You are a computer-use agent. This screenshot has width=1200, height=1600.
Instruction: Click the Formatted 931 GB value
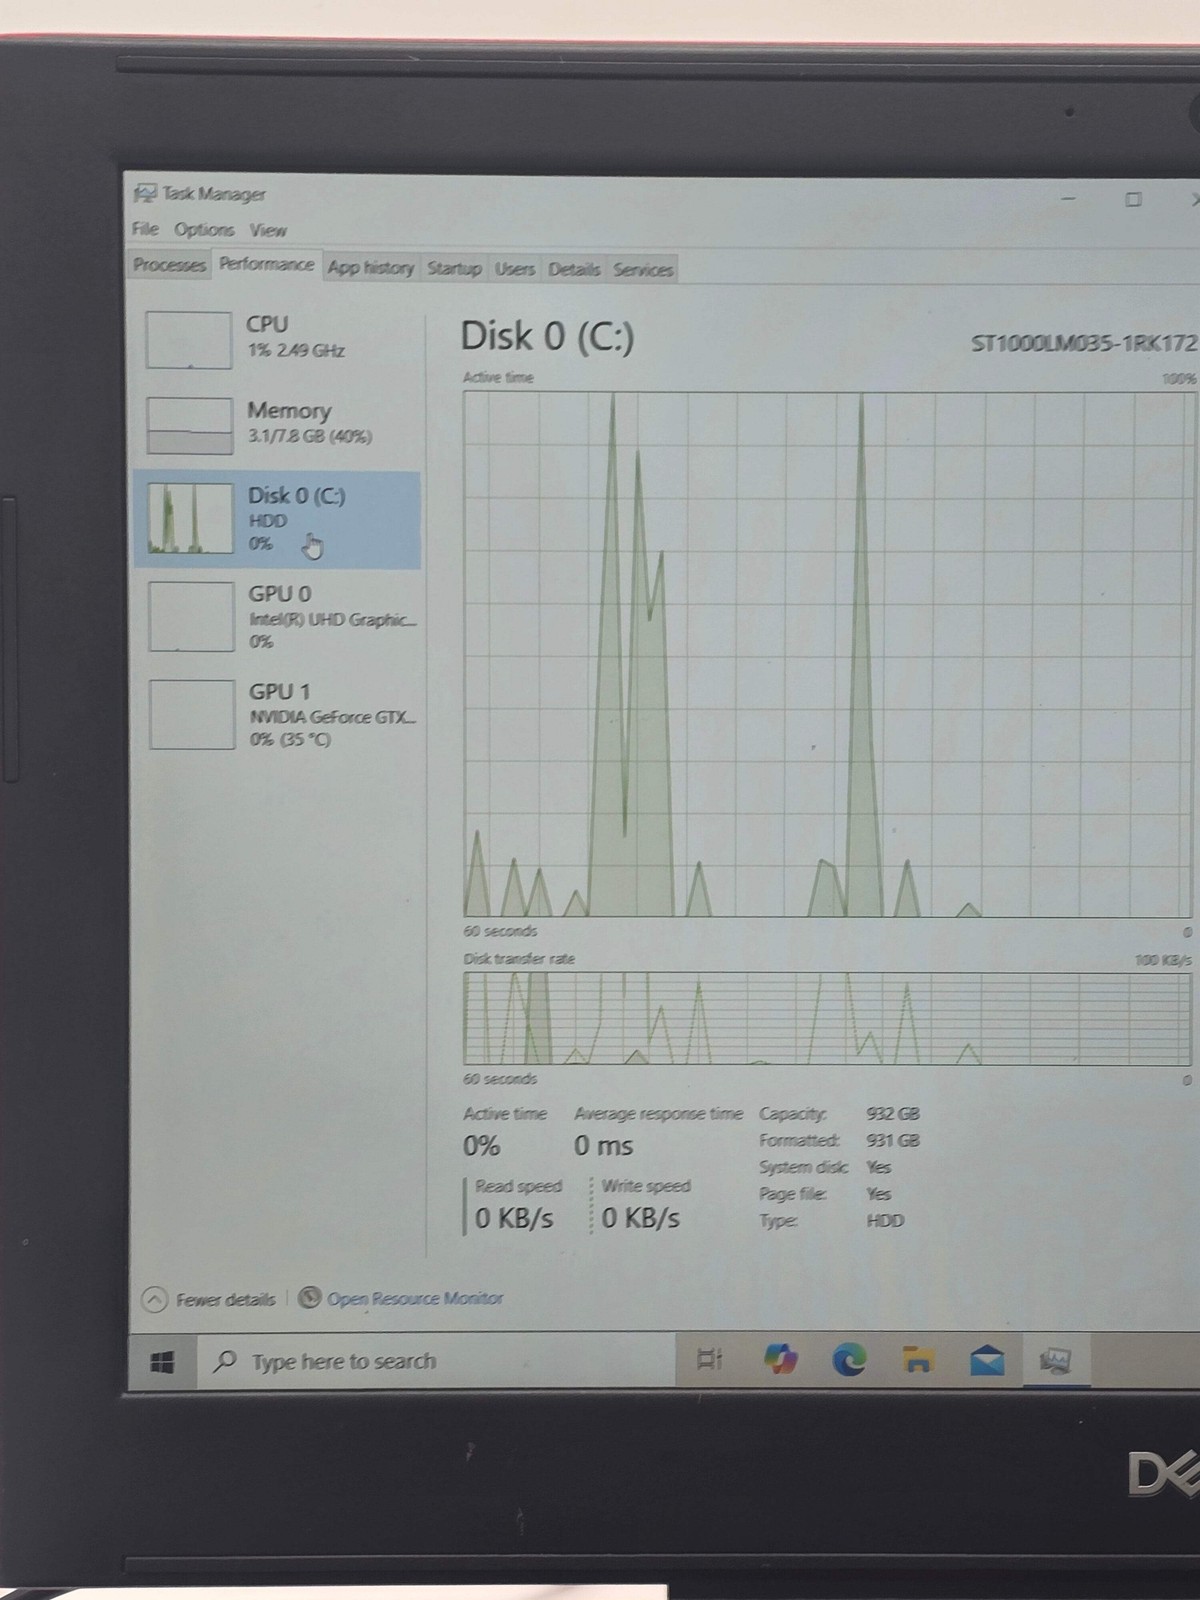click(x=893, y=1140)
